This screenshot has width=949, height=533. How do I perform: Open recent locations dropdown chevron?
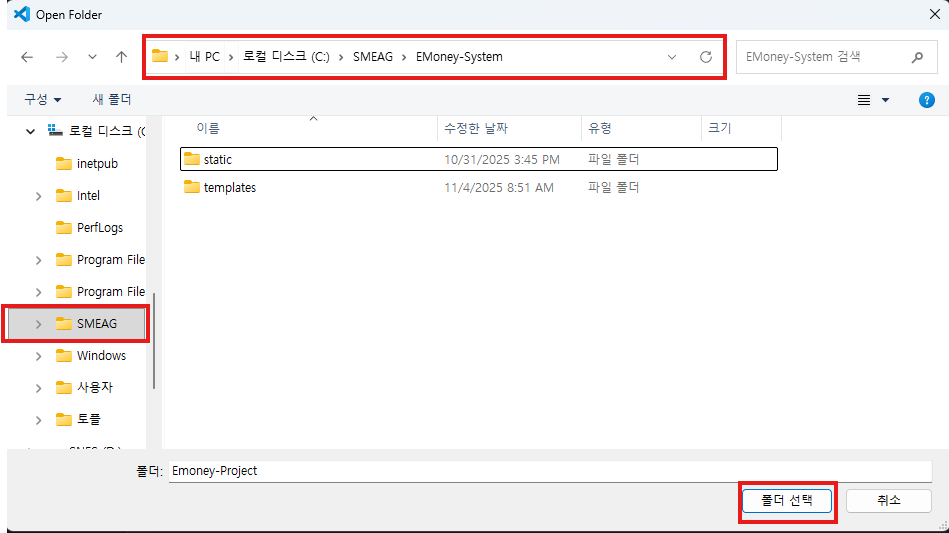(92, 57)
